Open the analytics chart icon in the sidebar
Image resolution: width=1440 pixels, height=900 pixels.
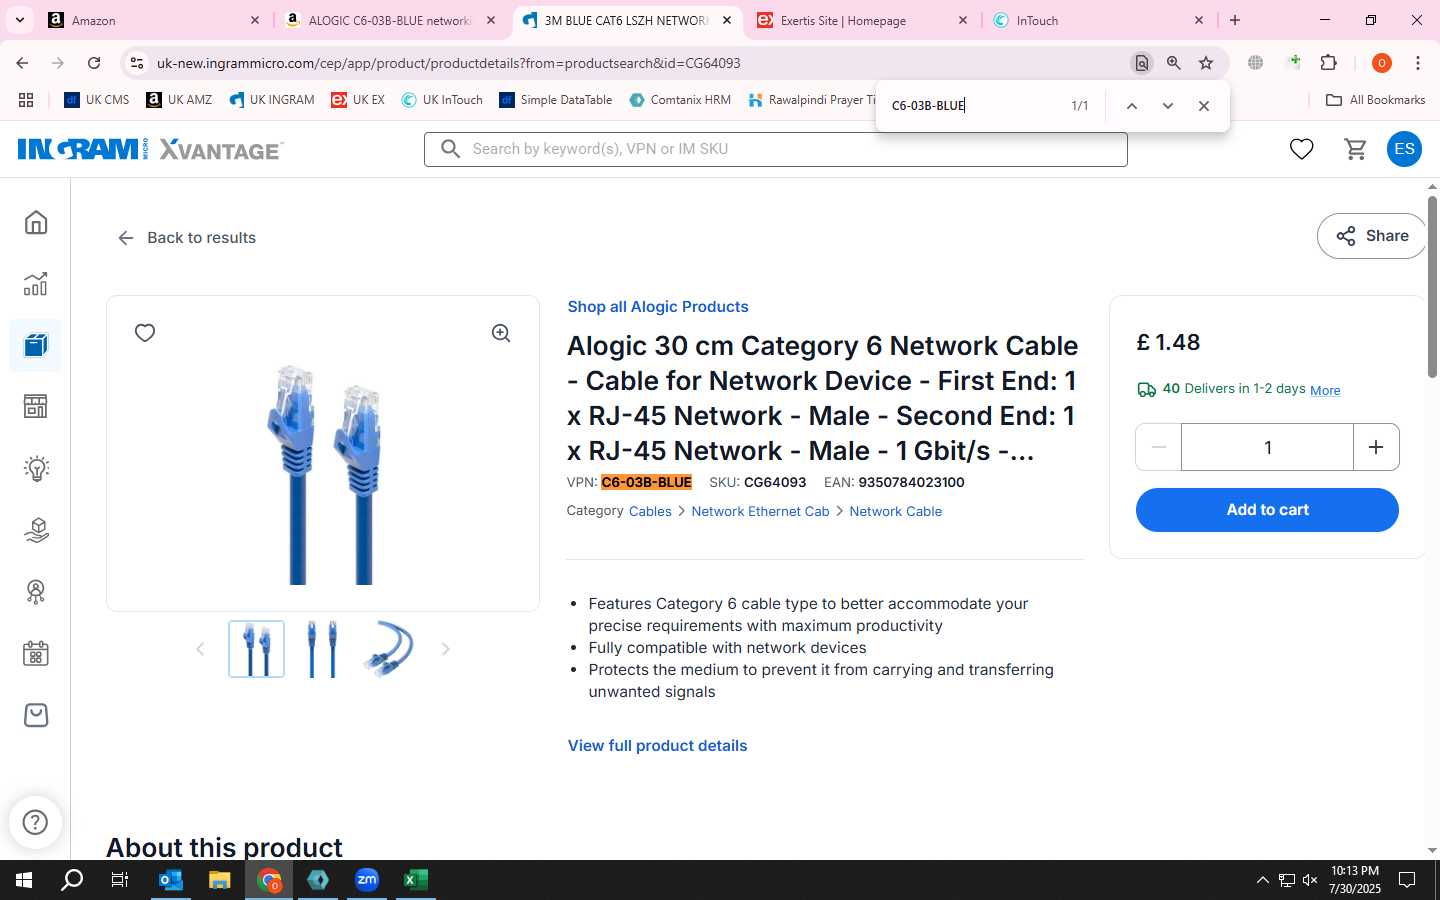36,284
